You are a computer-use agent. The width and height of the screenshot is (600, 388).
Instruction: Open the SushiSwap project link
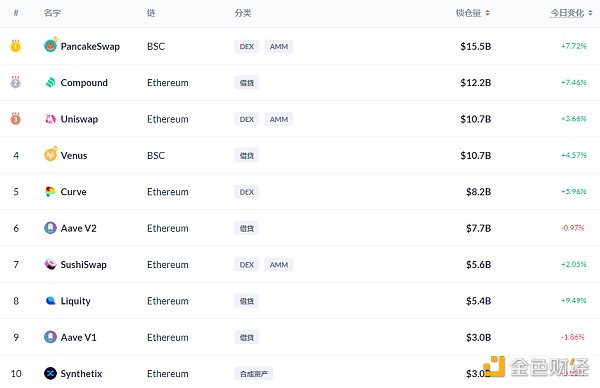tap(83, 264)
